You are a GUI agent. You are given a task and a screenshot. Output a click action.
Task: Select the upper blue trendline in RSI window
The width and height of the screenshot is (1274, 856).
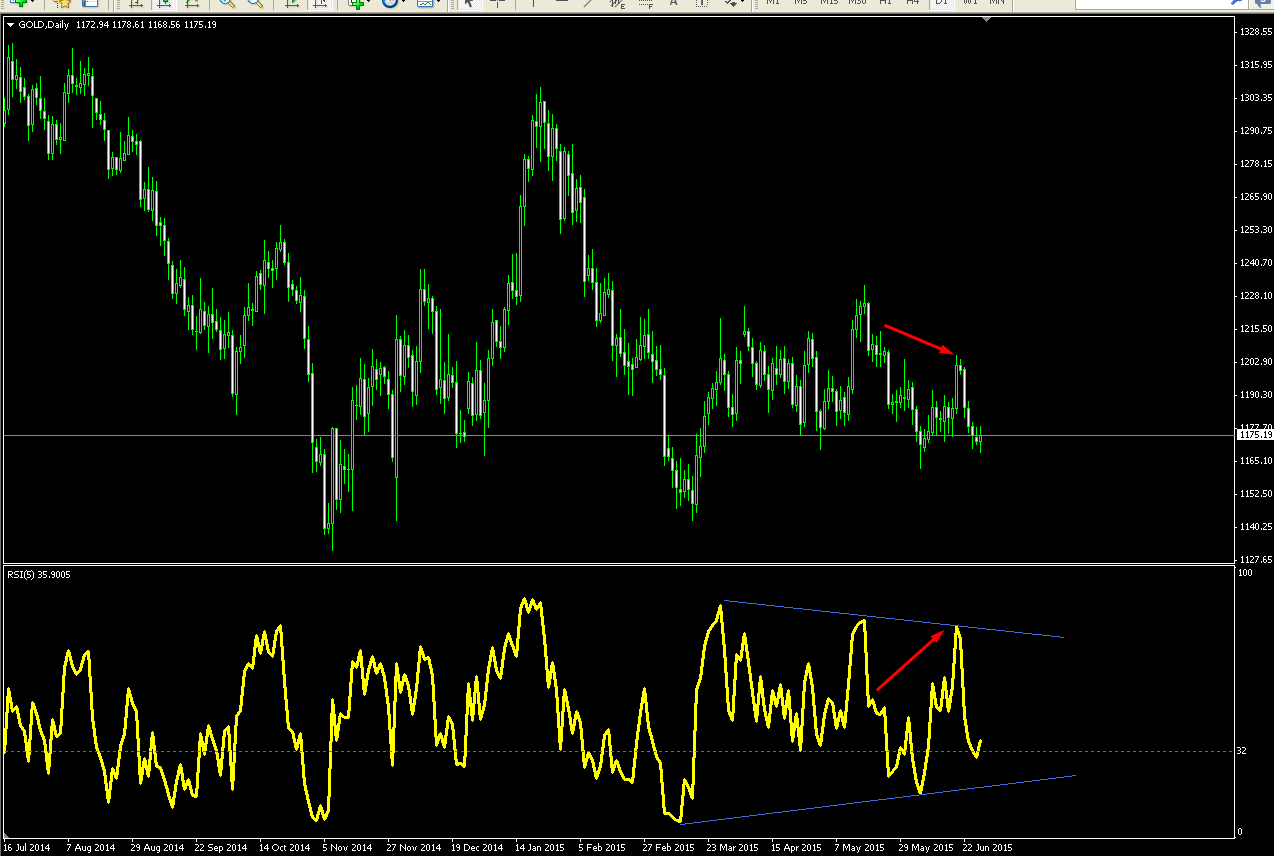[x=893, y=619]
